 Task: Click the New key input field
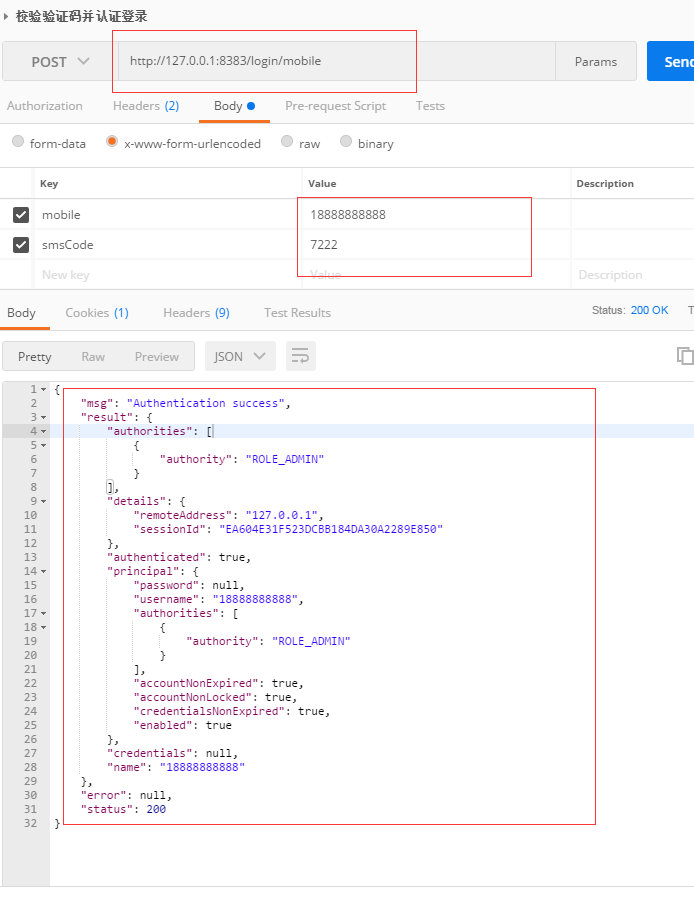(168, 275)
